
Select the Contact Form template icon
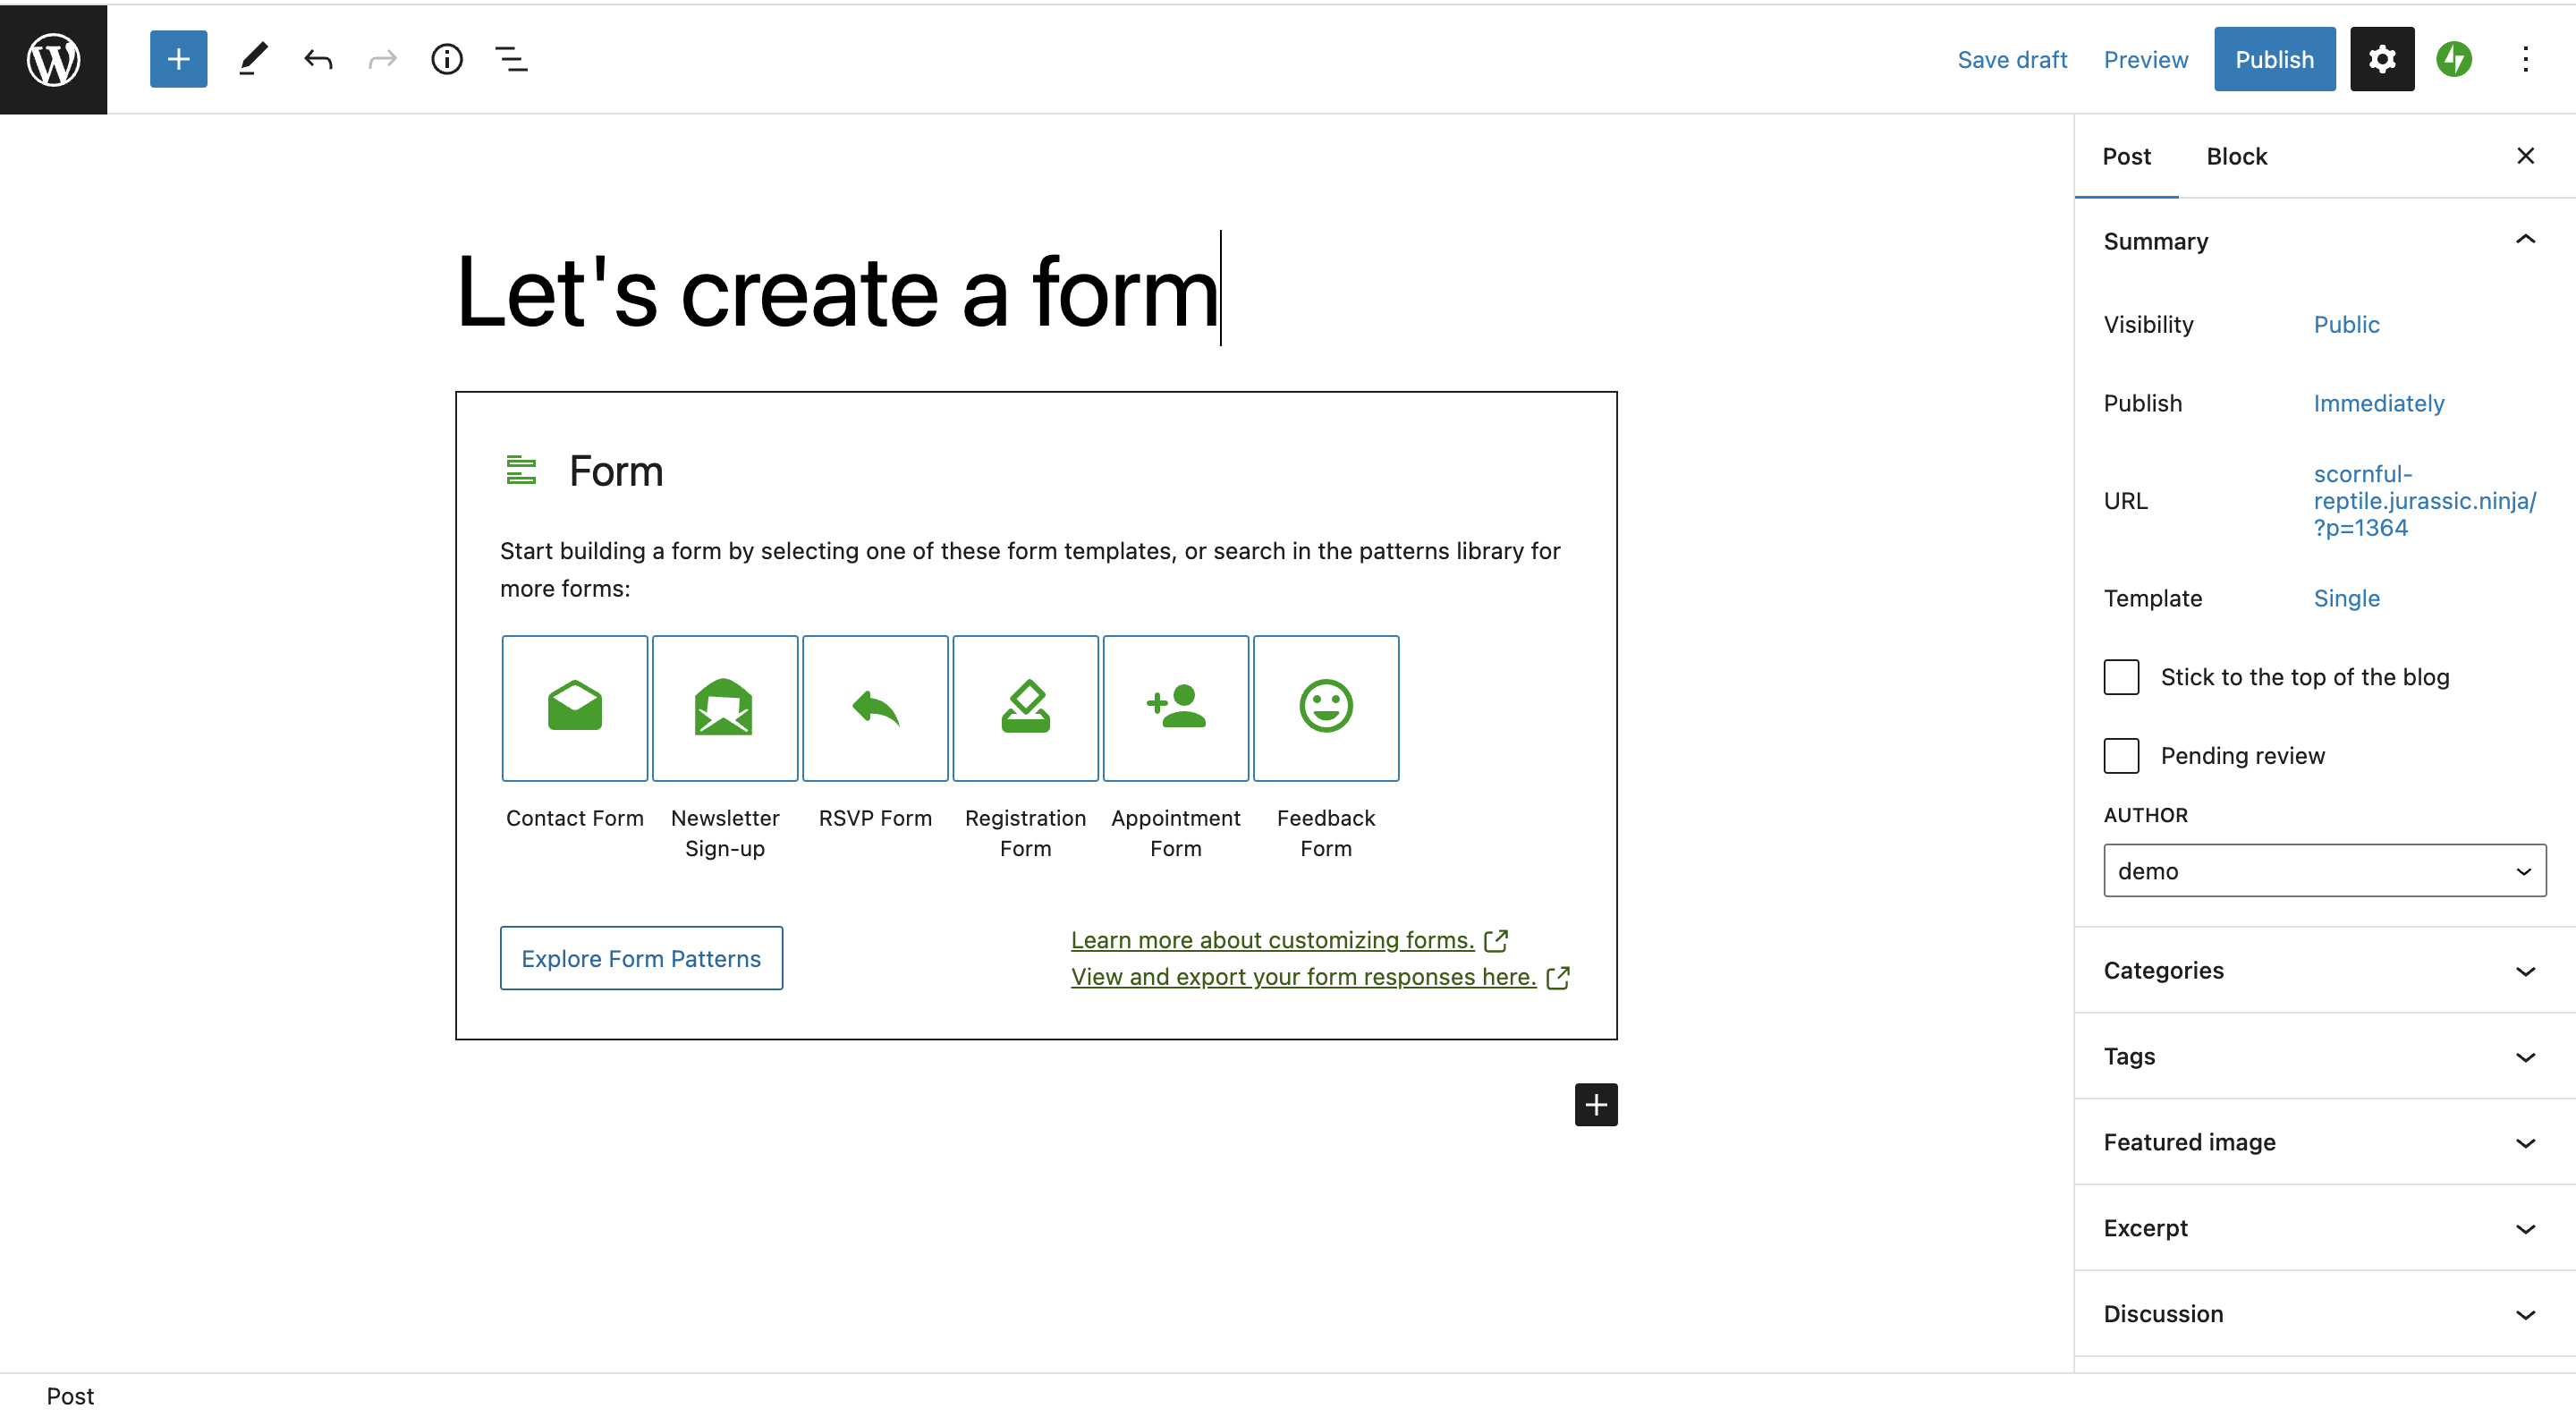tap(574, 708)
